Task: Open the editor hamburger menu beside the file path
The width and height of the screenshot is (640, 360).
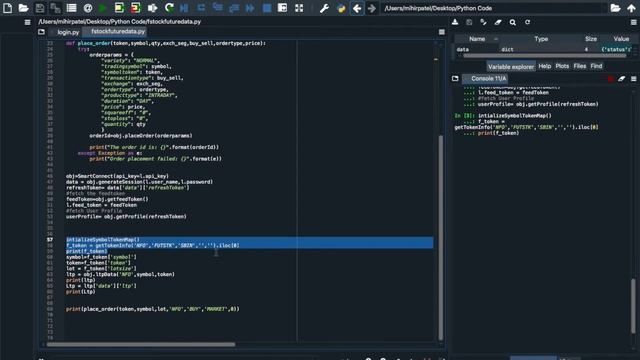Action: tap(27, 22)
